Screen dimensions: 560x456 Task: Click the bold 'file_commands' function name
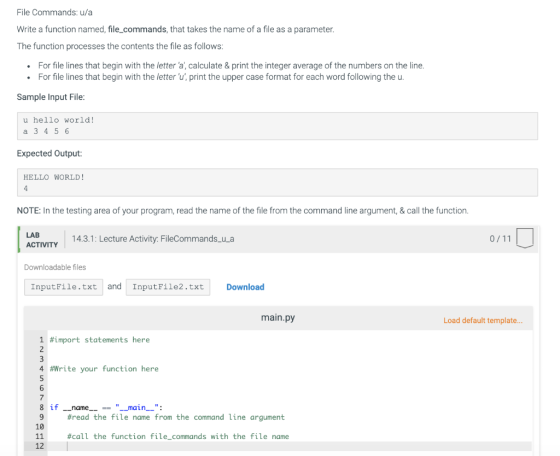point(137,29)
